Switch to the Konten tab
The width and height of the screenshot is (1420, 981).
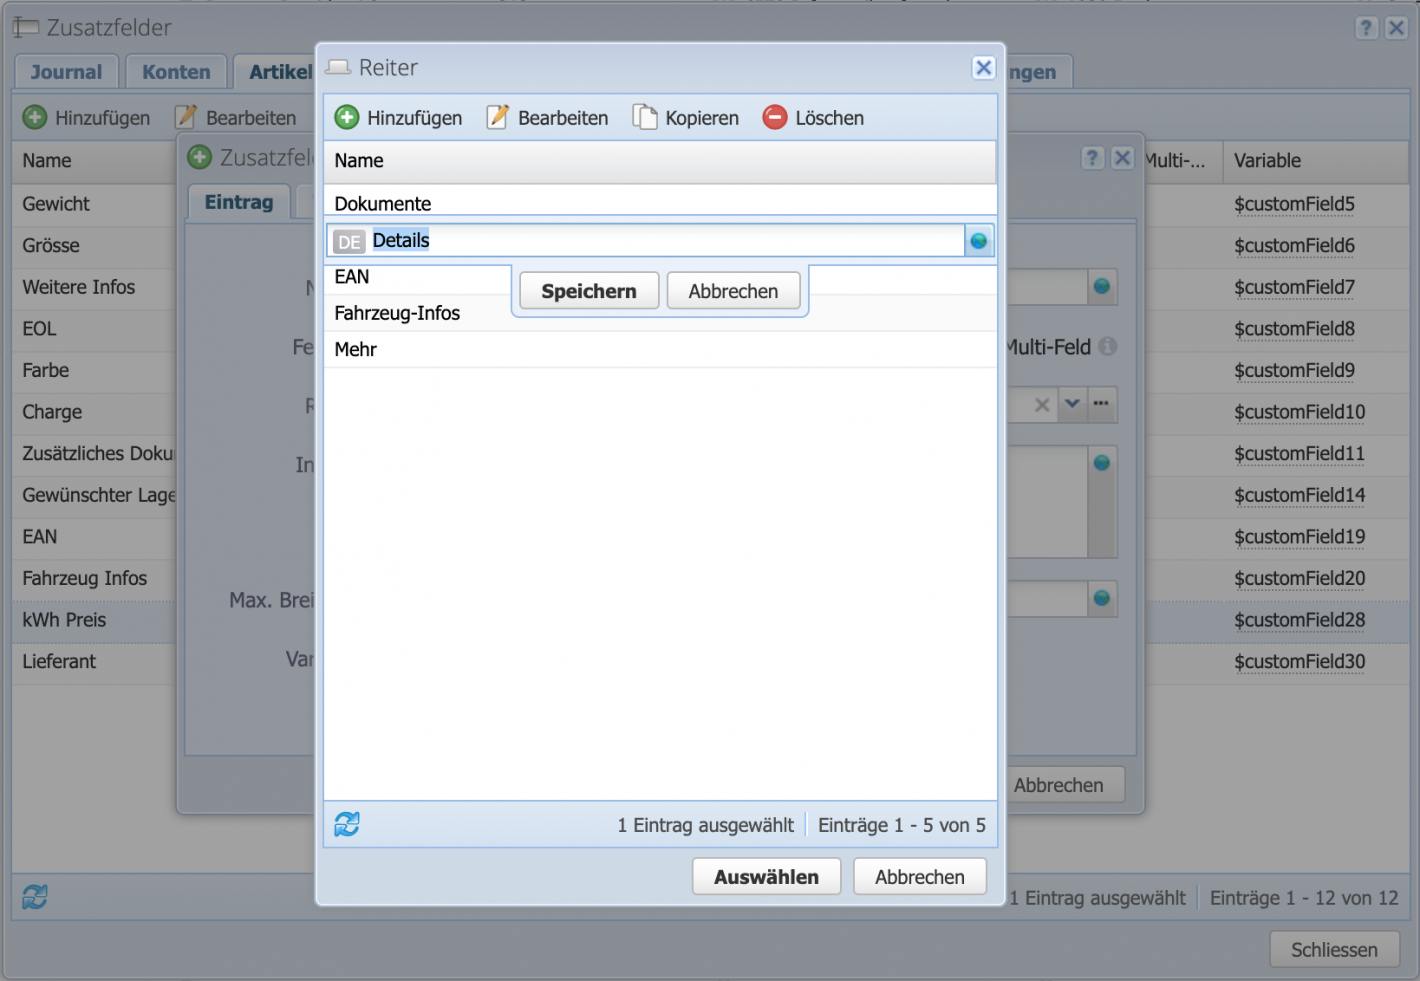176,71
